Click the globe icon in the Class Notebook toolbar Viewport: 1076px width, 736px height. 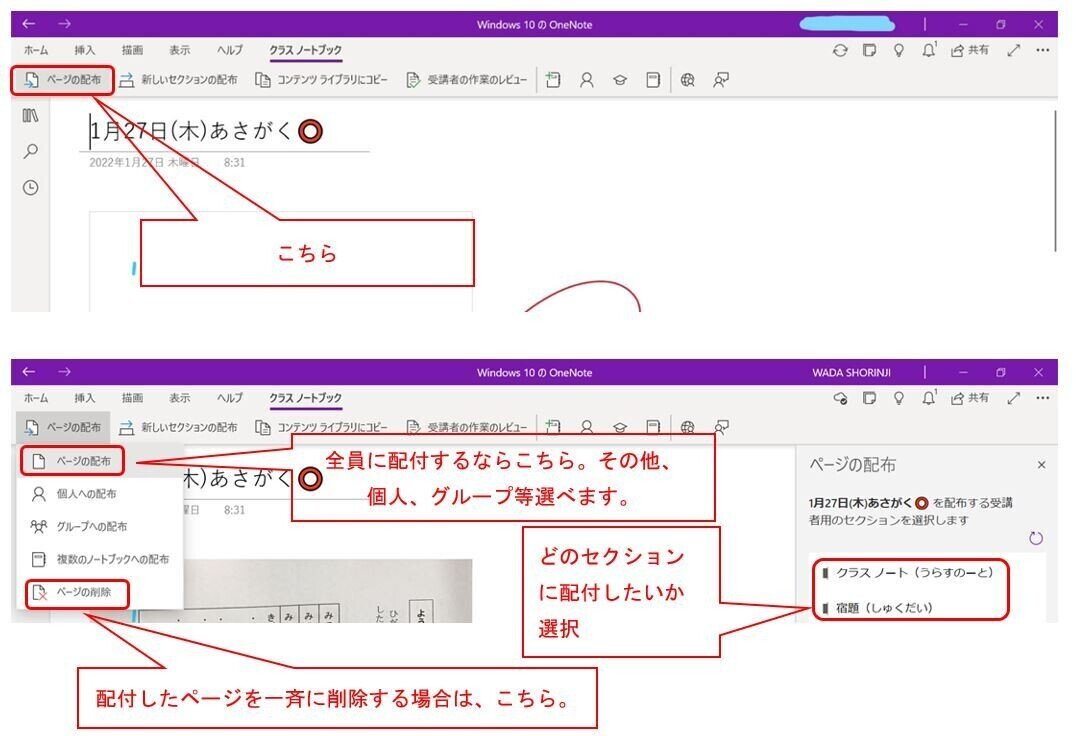[x=688, y=79]
